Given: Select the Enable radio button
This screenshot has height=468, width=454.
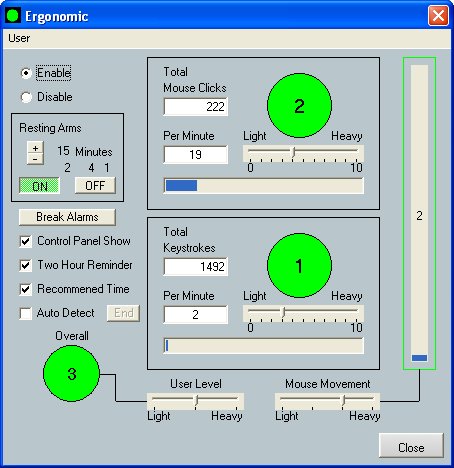Looking at the screenshot, I should [x=26, y=73].
